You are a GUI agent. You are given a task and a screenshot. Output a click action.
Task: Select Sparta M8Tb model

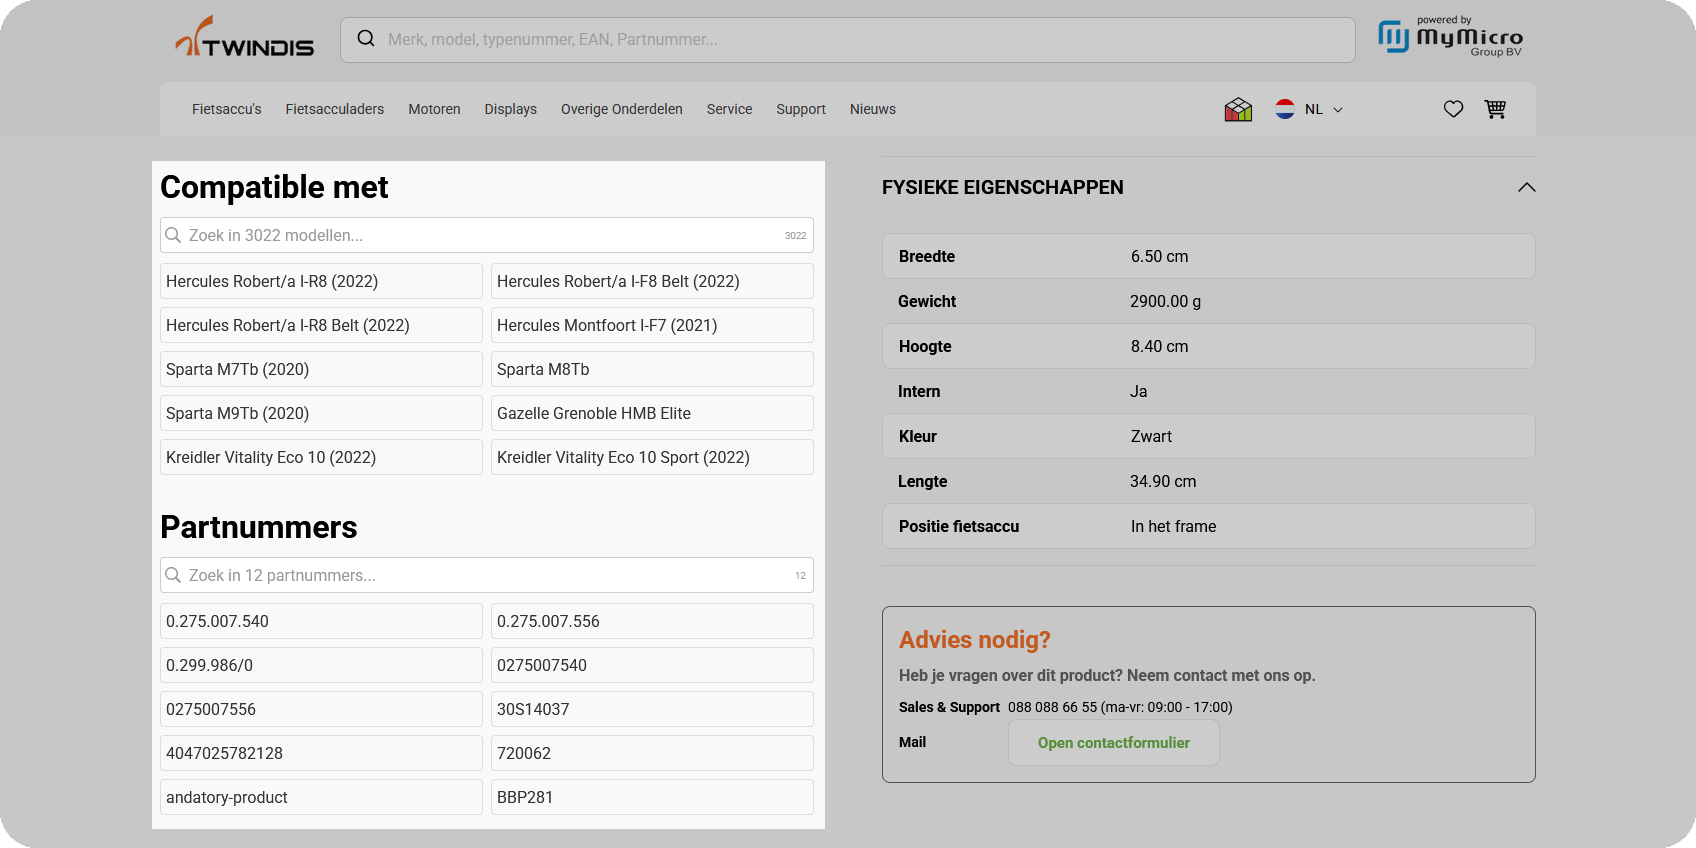652,369
